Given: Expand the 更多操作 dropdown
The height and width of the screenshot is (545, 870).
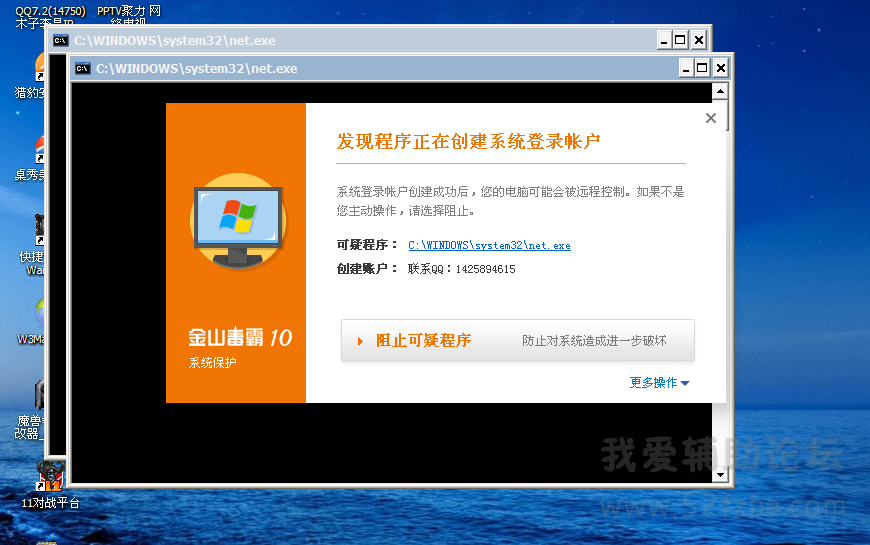Looking at the screenshot, I should pos(659,382).
